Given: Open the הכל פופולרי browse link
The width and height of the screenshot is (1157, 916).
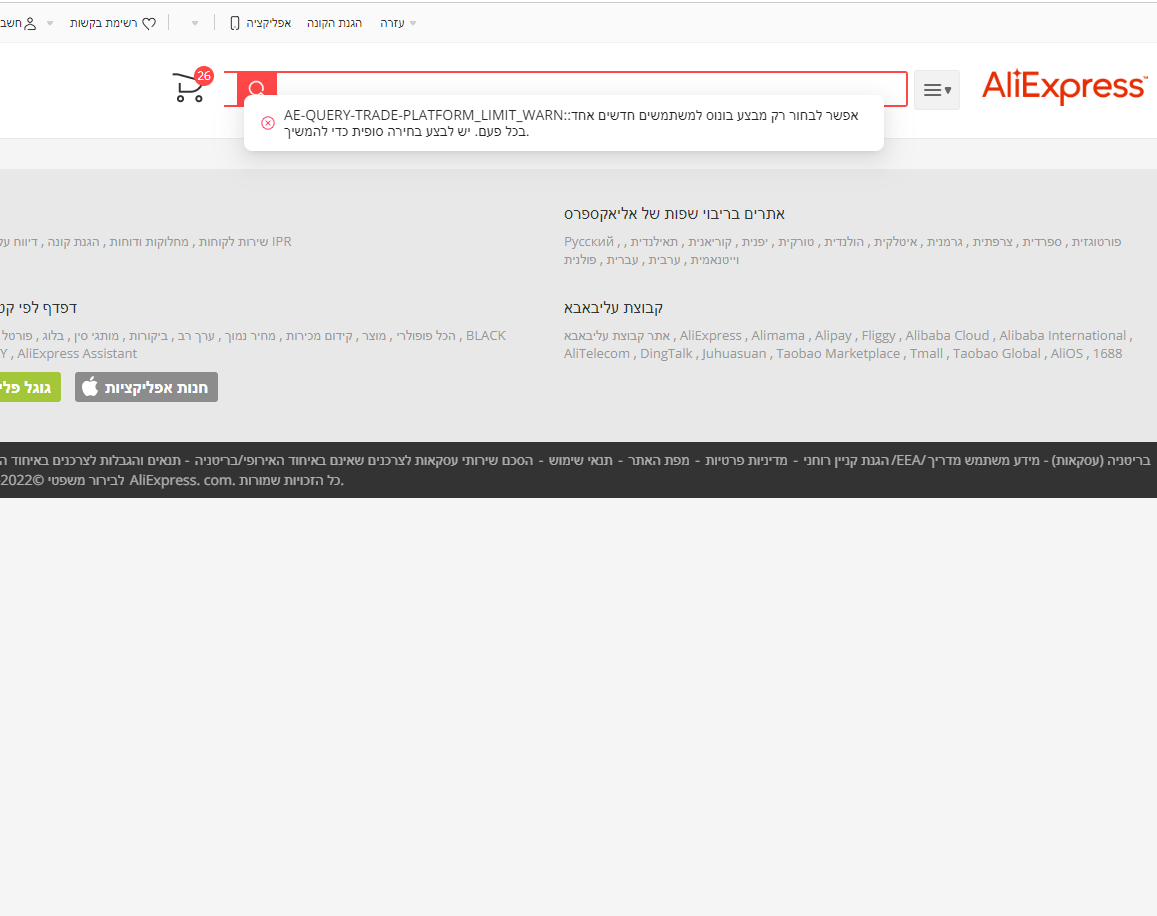Looking at the screenshot, I should 426,335.
